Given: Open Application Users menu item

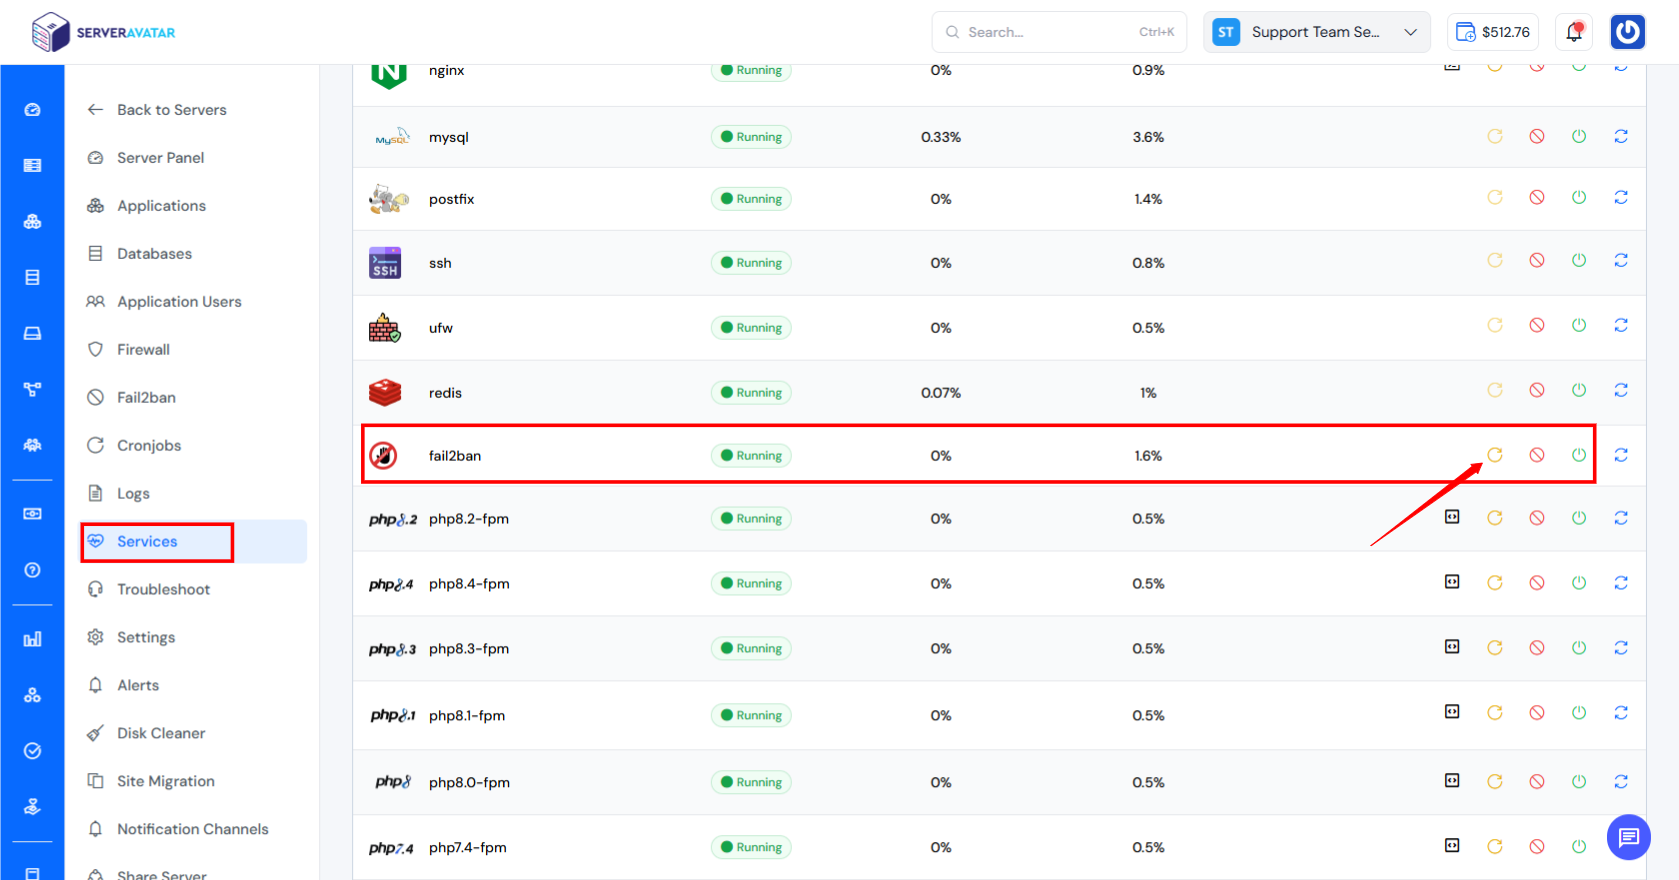Looking at the screenshot, I should (165, 302).
